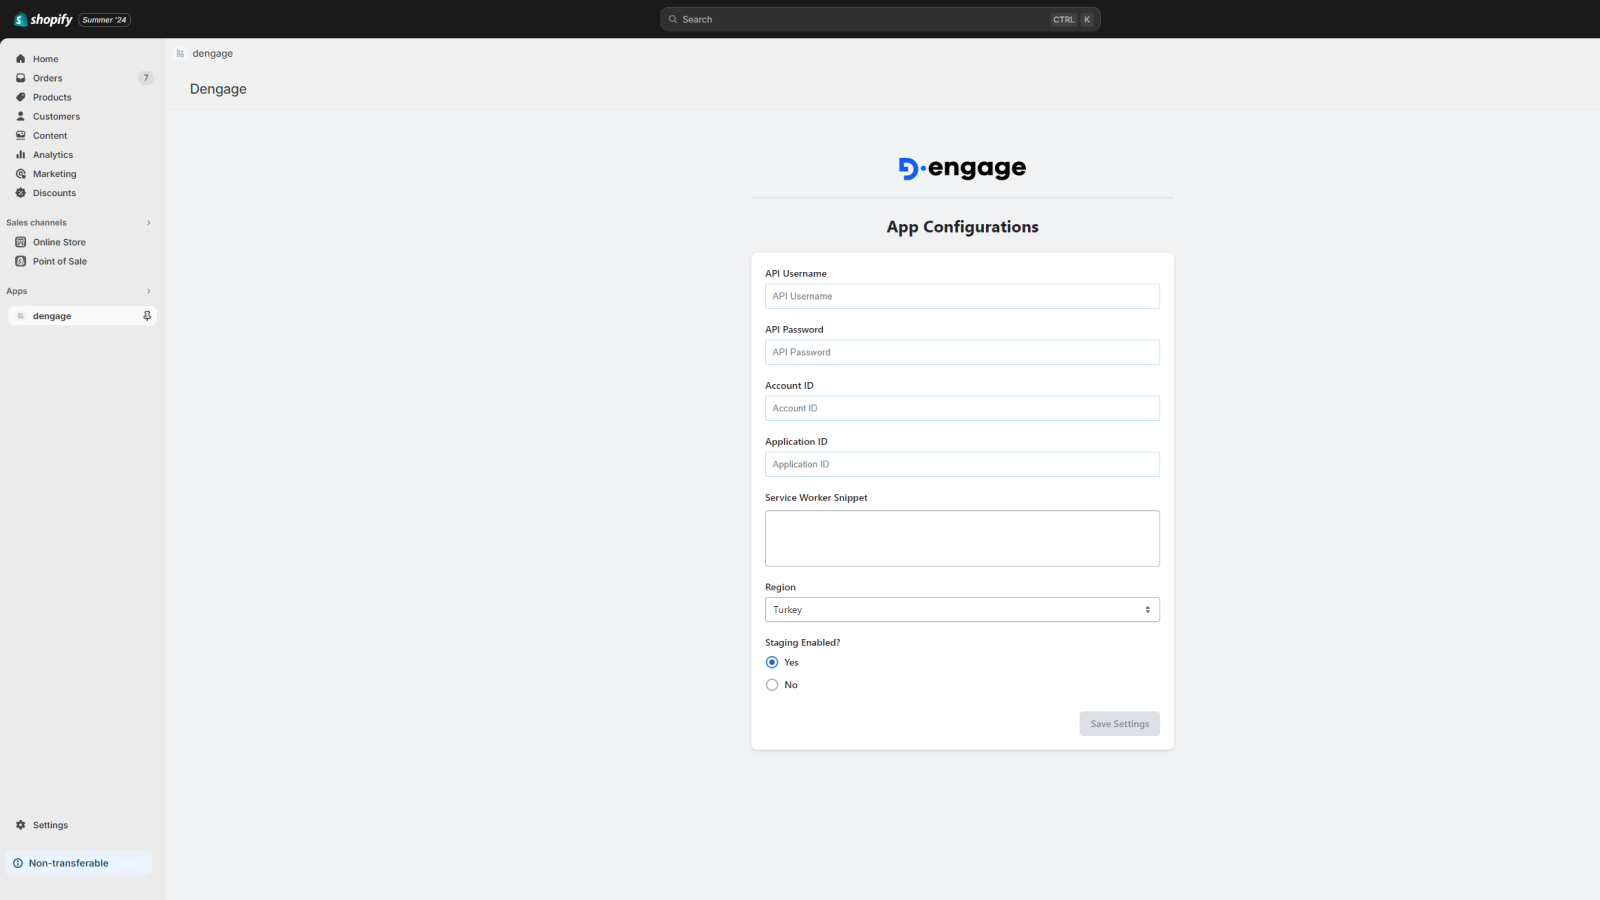Click the Save Settings button

(x=1119, y=723)
